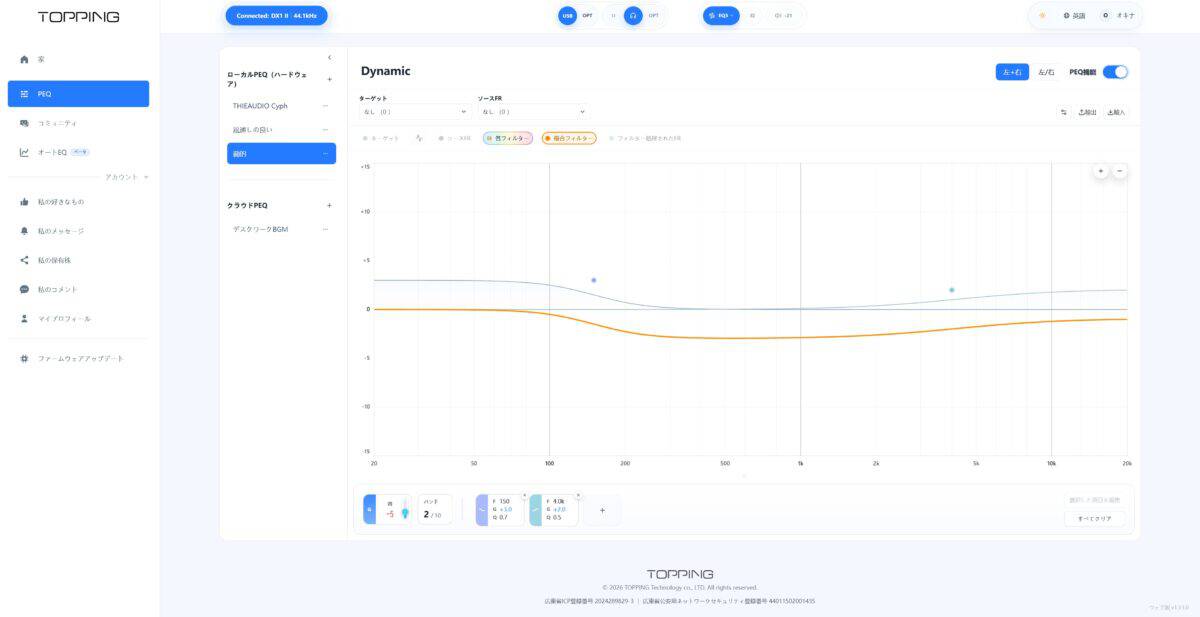Select the THIEAUDIO Cyph preset
1200x617 pixels.
coord(281,105)
